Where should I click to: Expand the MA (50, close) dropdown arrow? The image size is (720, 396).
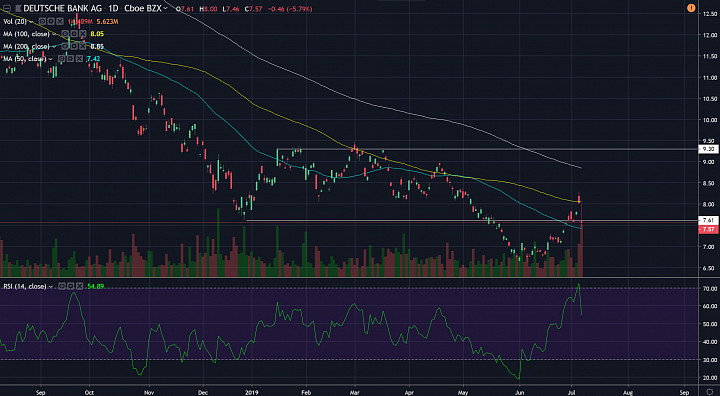pyautogui.click(x=50, y=59)
